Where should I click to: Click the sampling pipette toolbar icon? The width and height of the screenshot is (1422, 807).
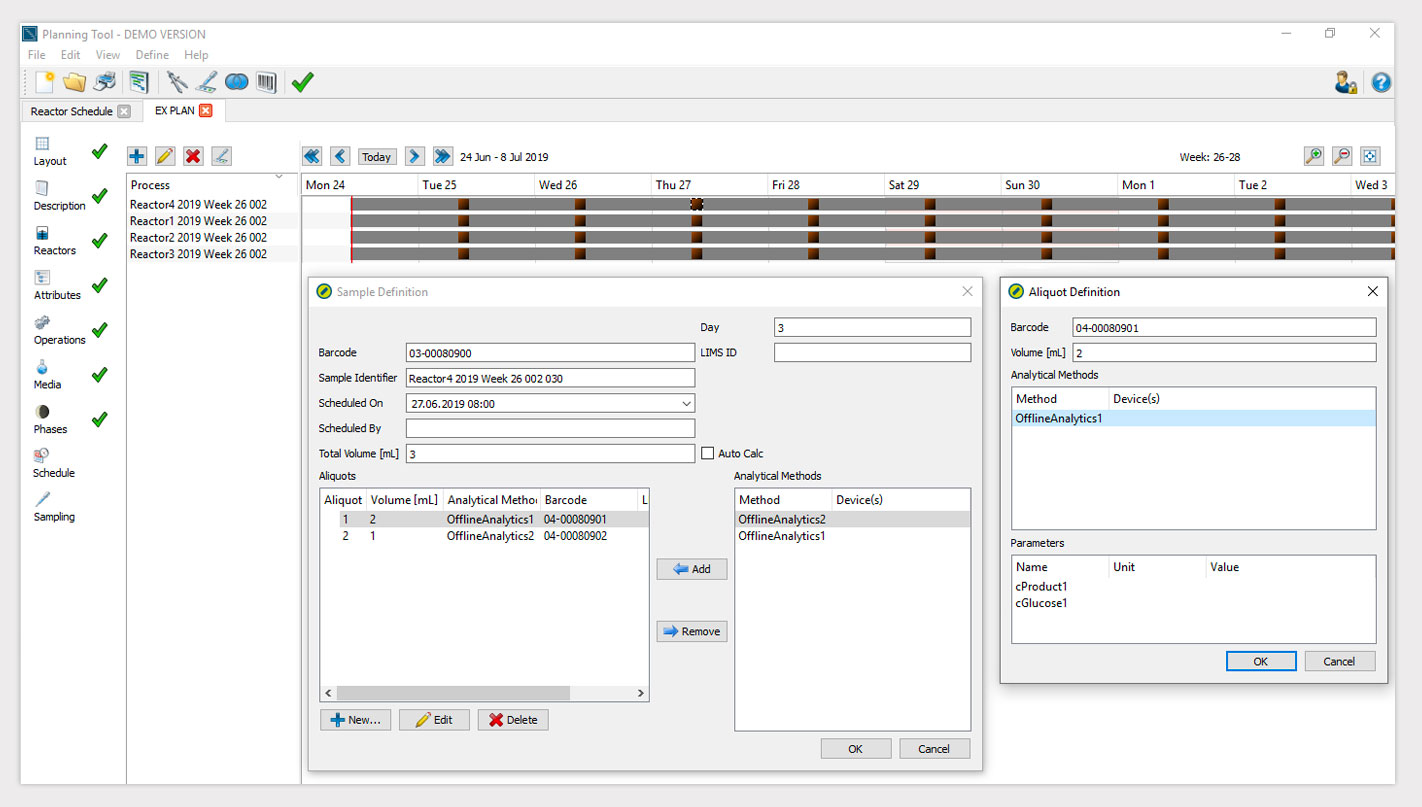tap(206, 82)
